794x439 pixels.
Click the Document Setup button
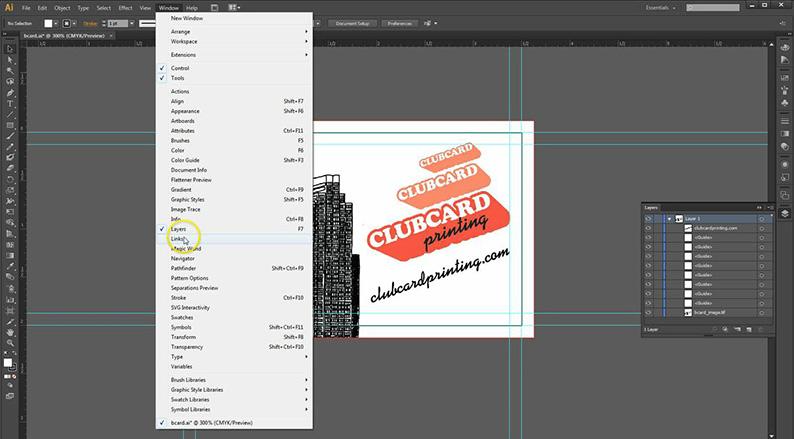353,23
